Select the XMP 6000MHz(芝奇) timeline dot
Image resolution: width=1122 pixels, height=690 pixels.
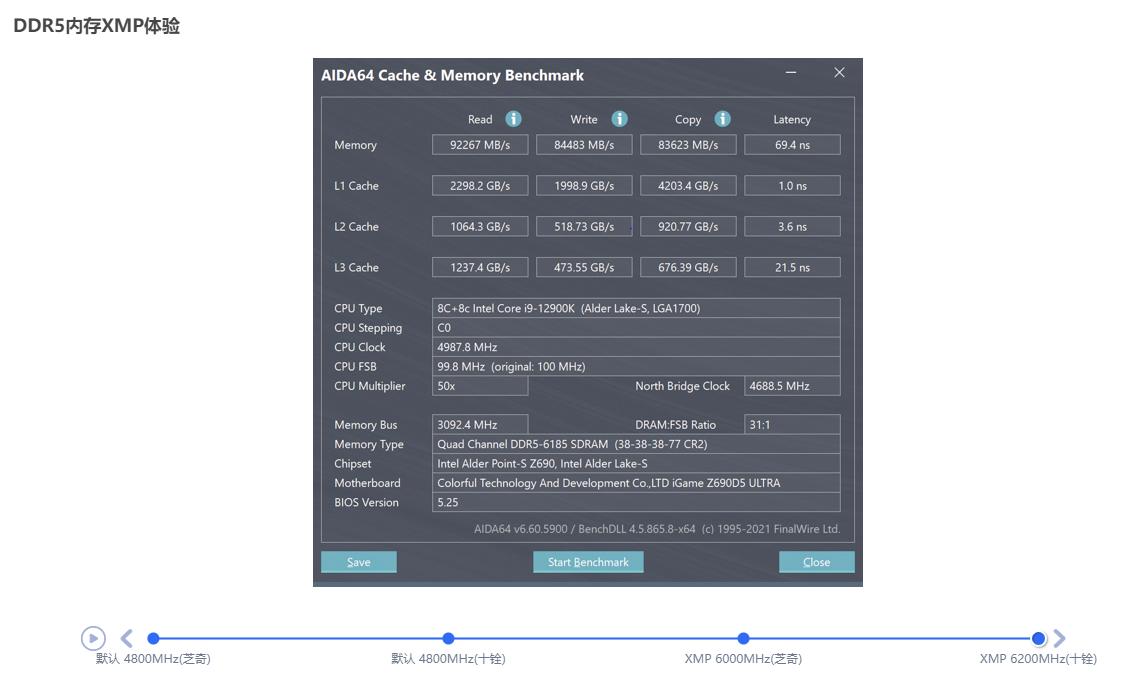coord(743,638)
